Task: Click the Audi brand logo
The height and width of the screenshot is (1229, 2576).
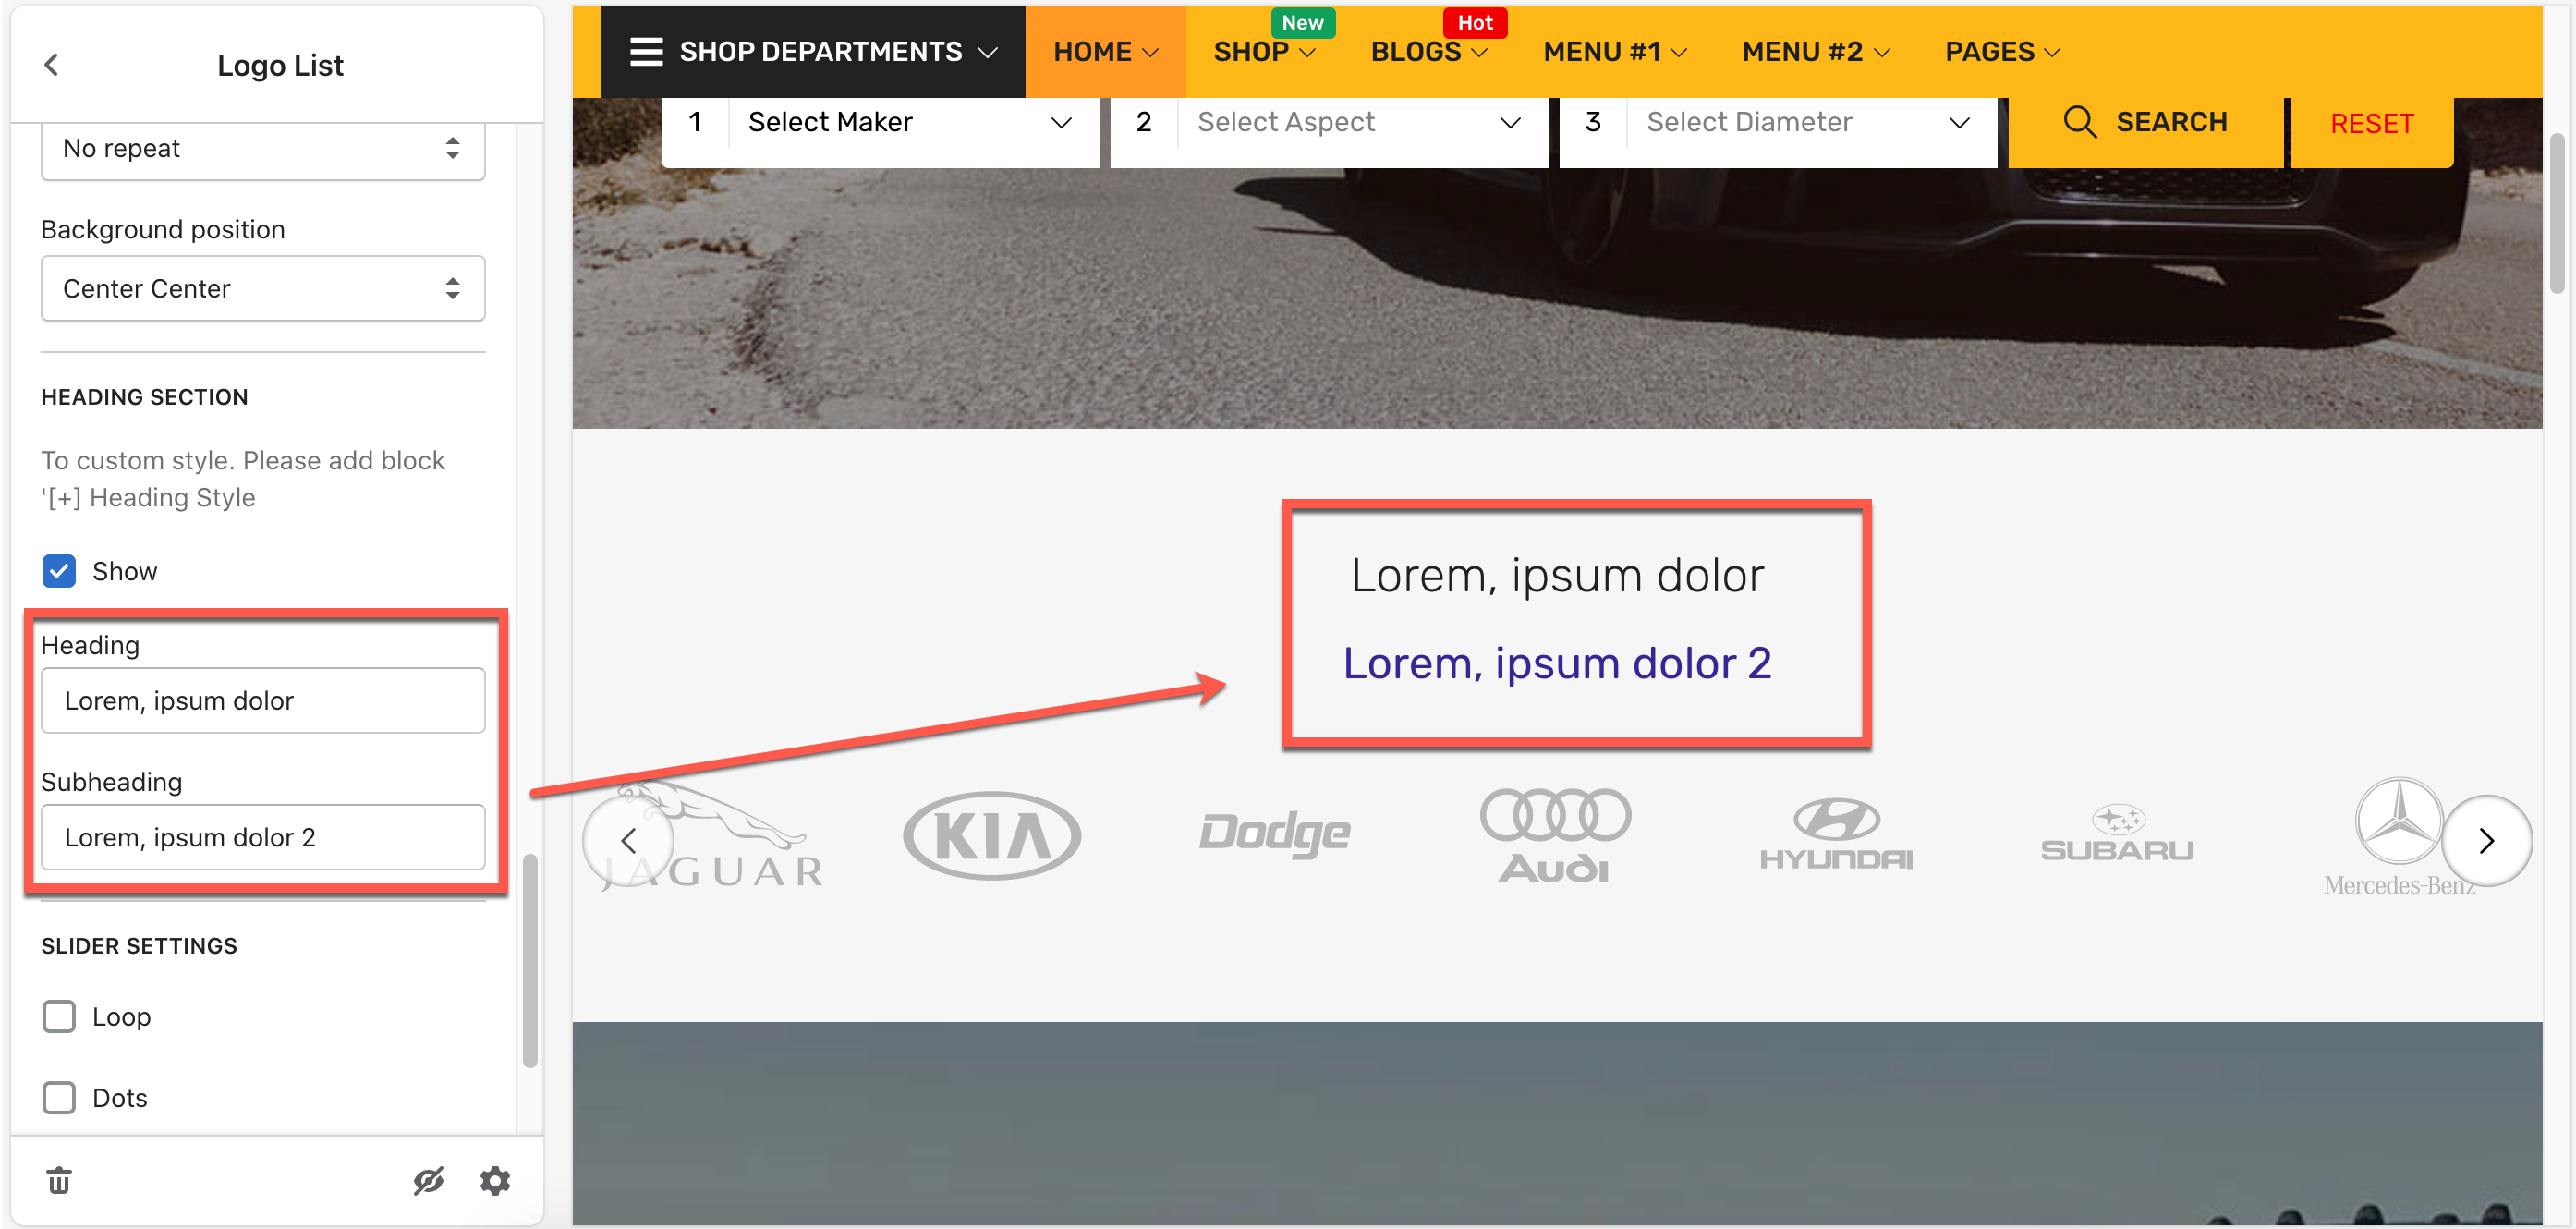Action: 1555,835
